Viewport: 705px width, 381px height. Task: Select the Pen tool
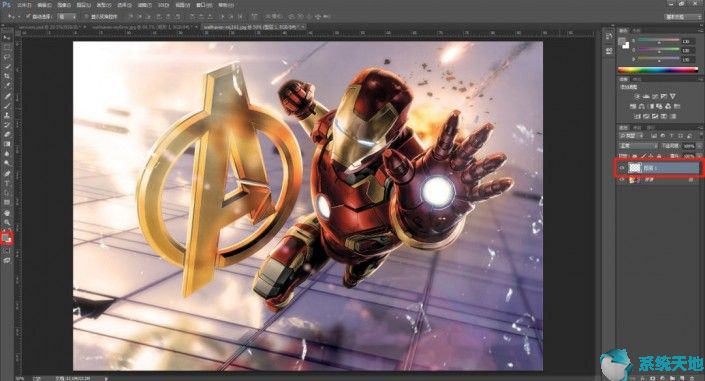(x=7, y=174)
